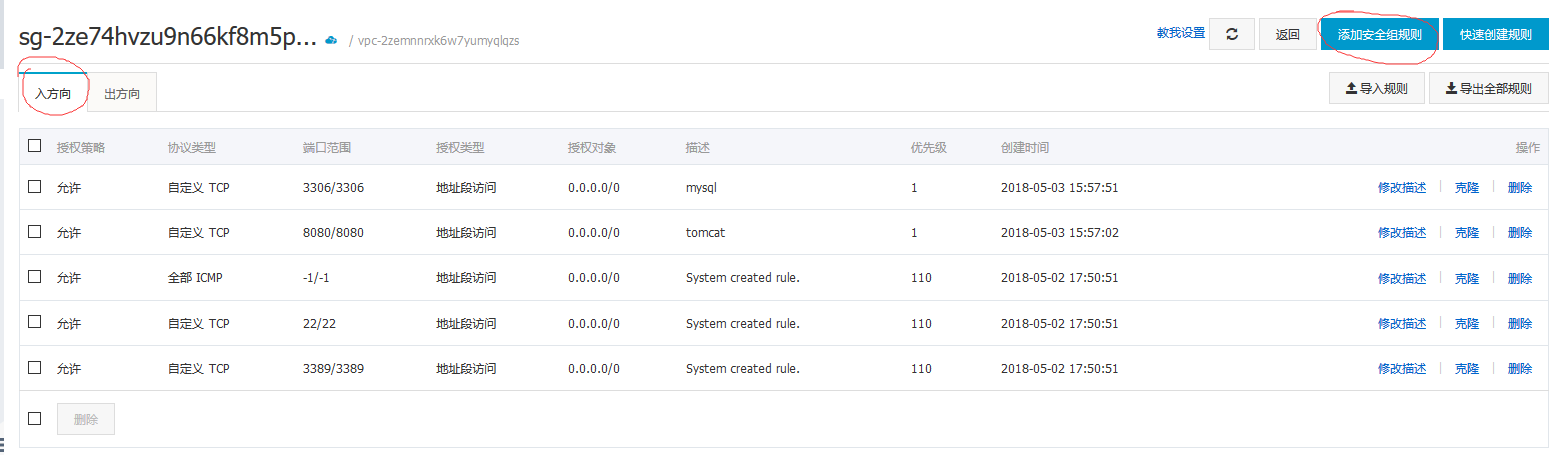Click the 添加安全组规则 button
Screen dimensions: 1563x455
pos(1380,34)
